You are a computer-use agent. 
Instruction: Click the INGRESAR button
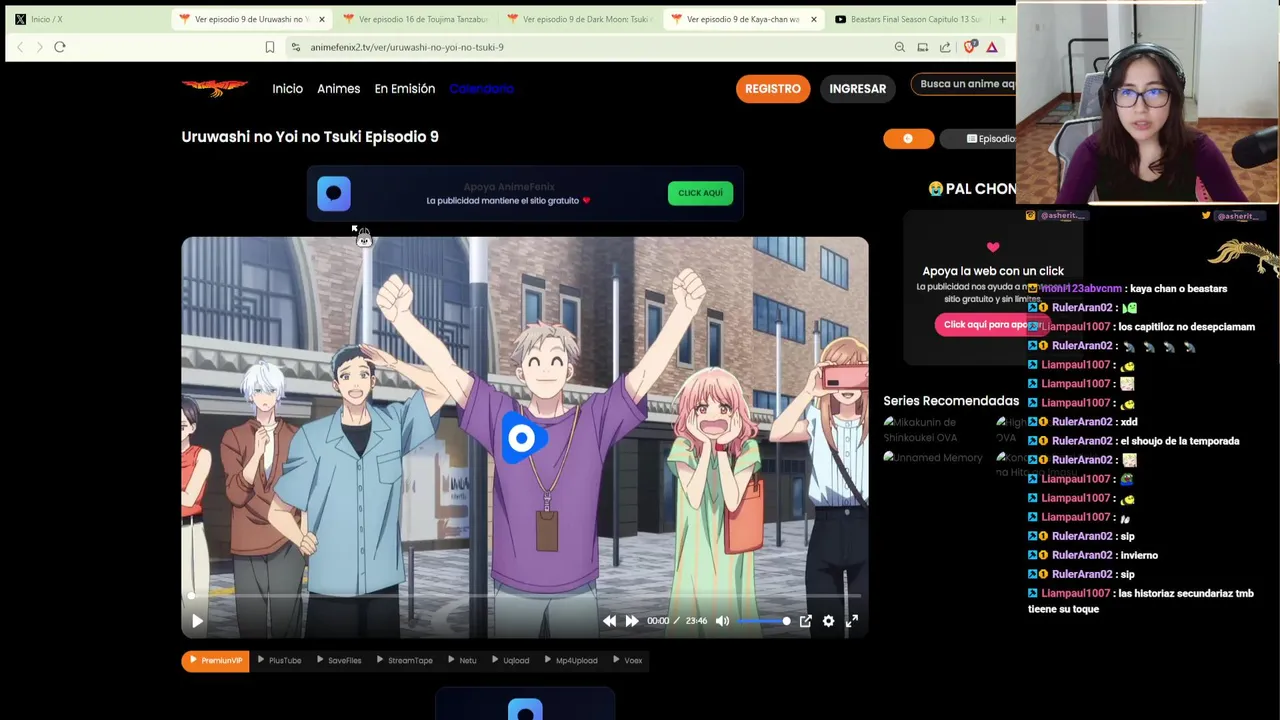click(857, 89)
